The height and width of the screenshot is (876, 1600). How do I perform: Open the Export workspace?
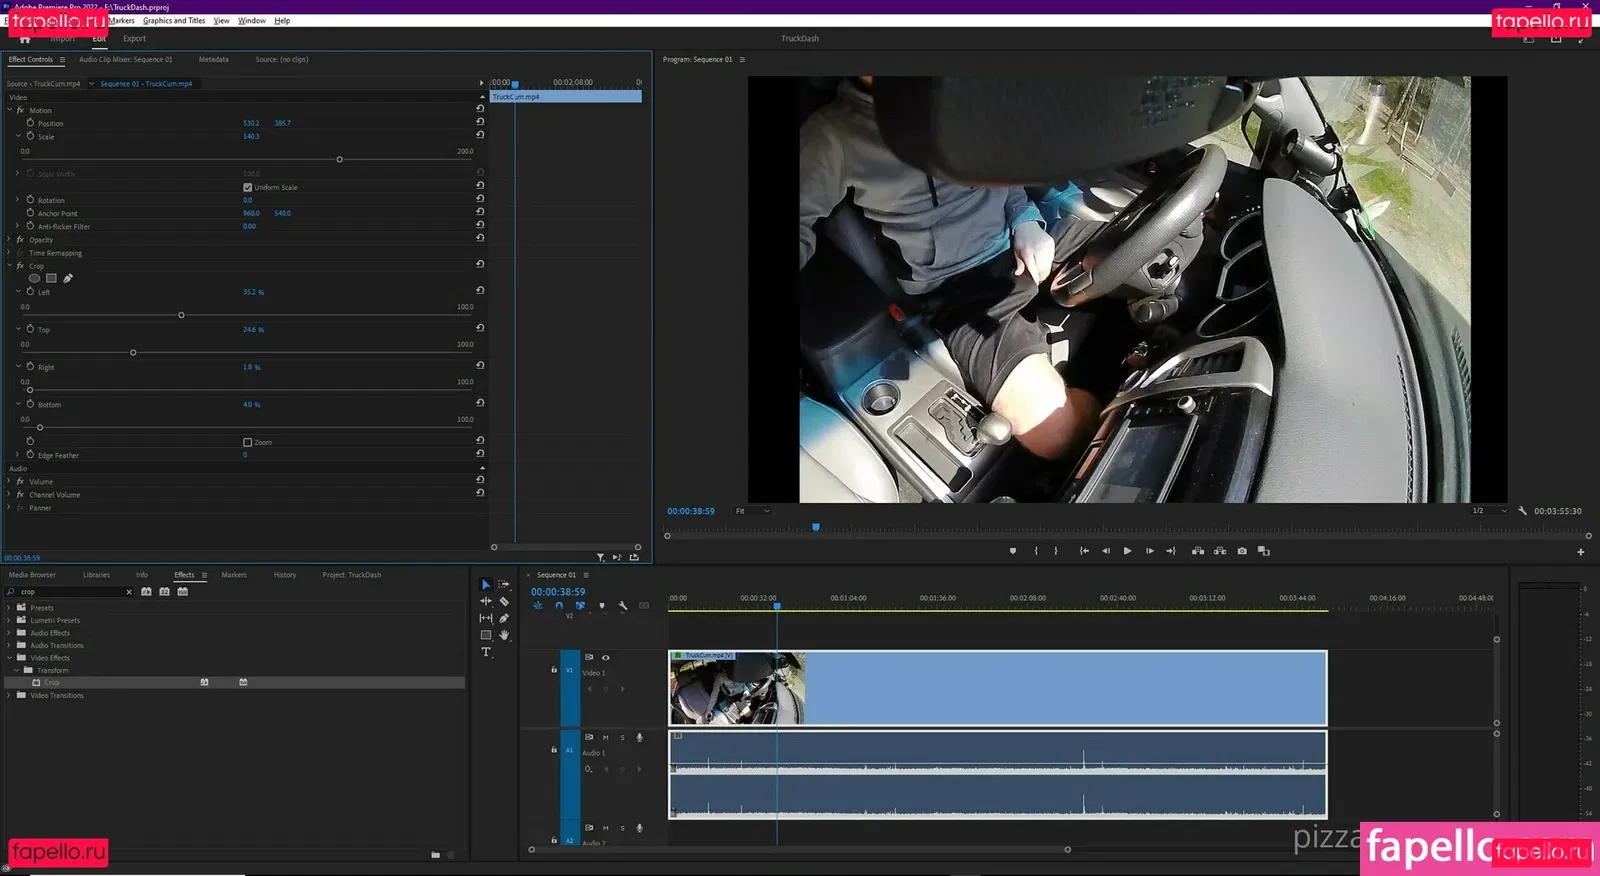point(134,39)
